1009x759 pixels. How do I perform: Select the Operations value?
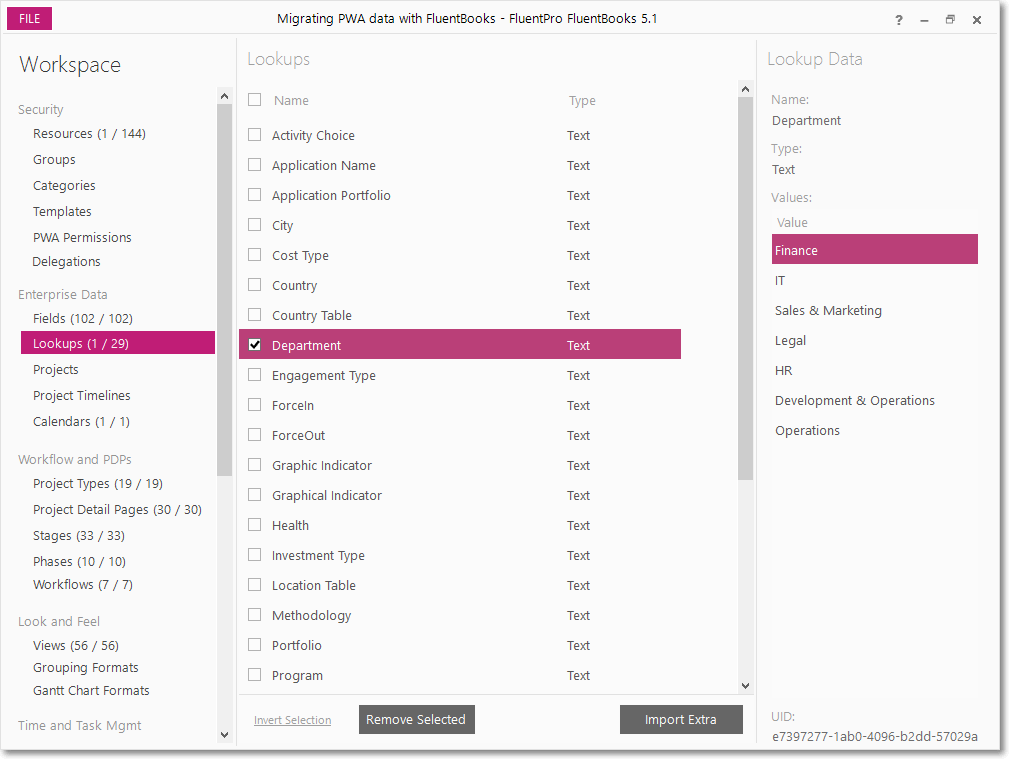coord(807,431)
